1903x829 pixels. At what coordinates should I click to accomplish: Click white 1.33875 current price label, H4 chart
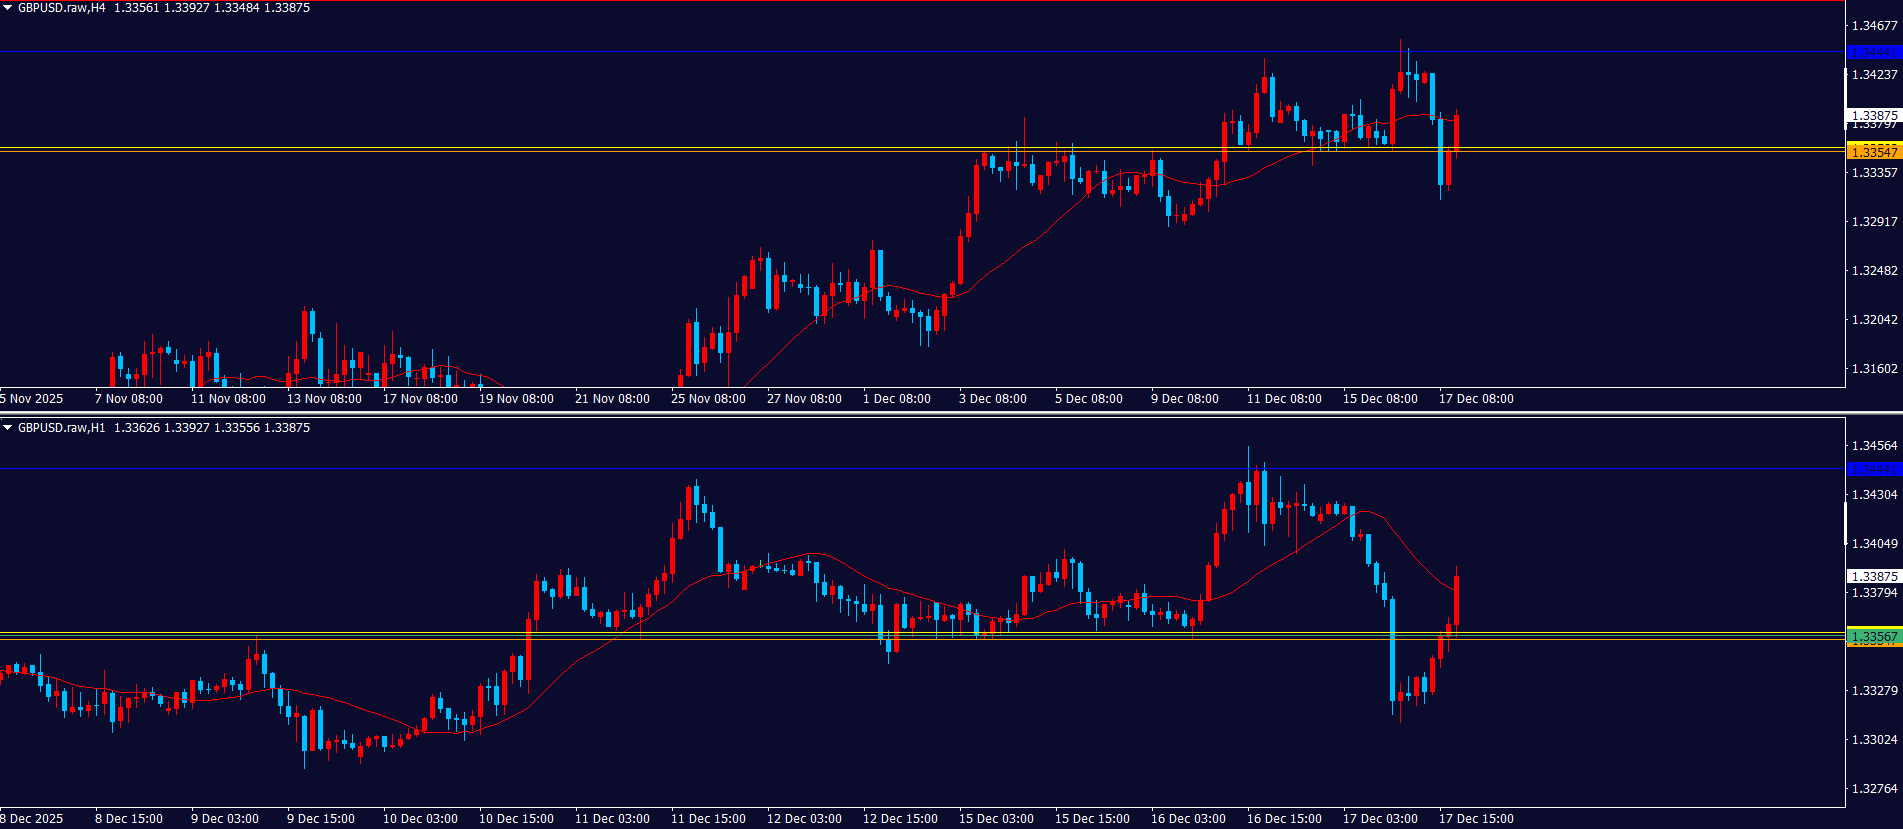(1873, 115)
